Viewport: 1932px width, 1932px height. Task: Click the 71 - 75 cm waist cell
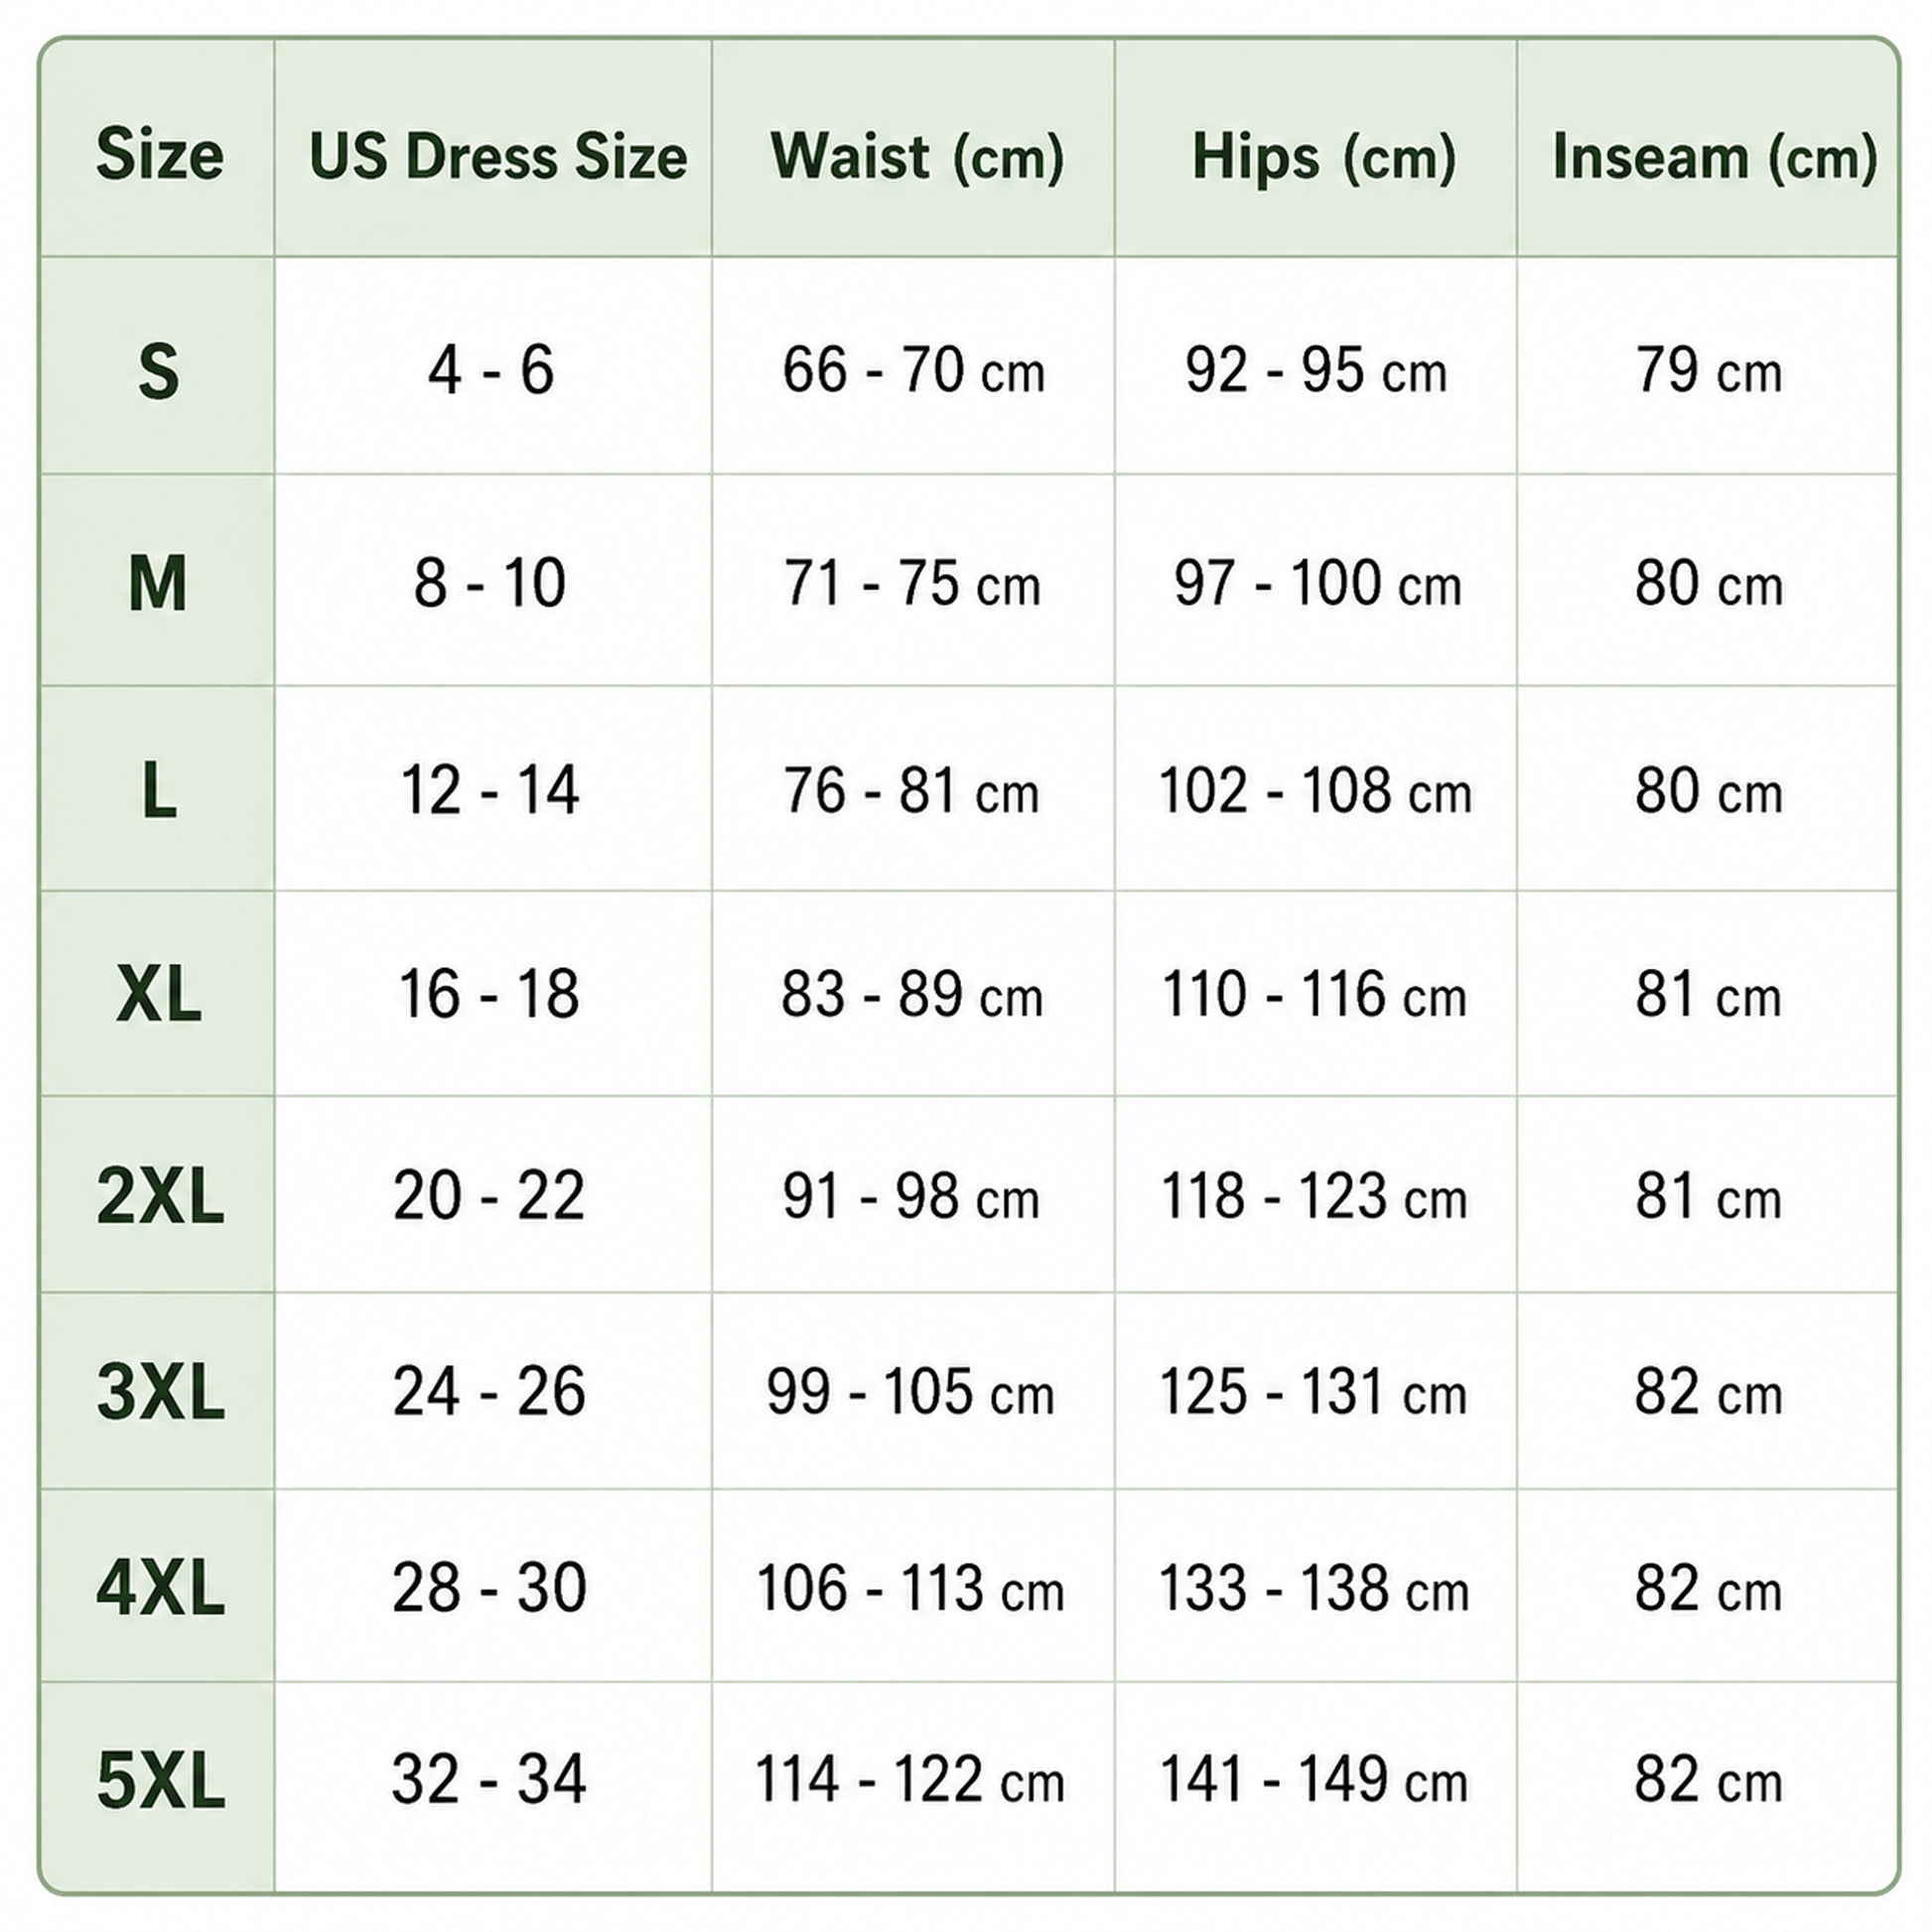[x=912, y=583]
